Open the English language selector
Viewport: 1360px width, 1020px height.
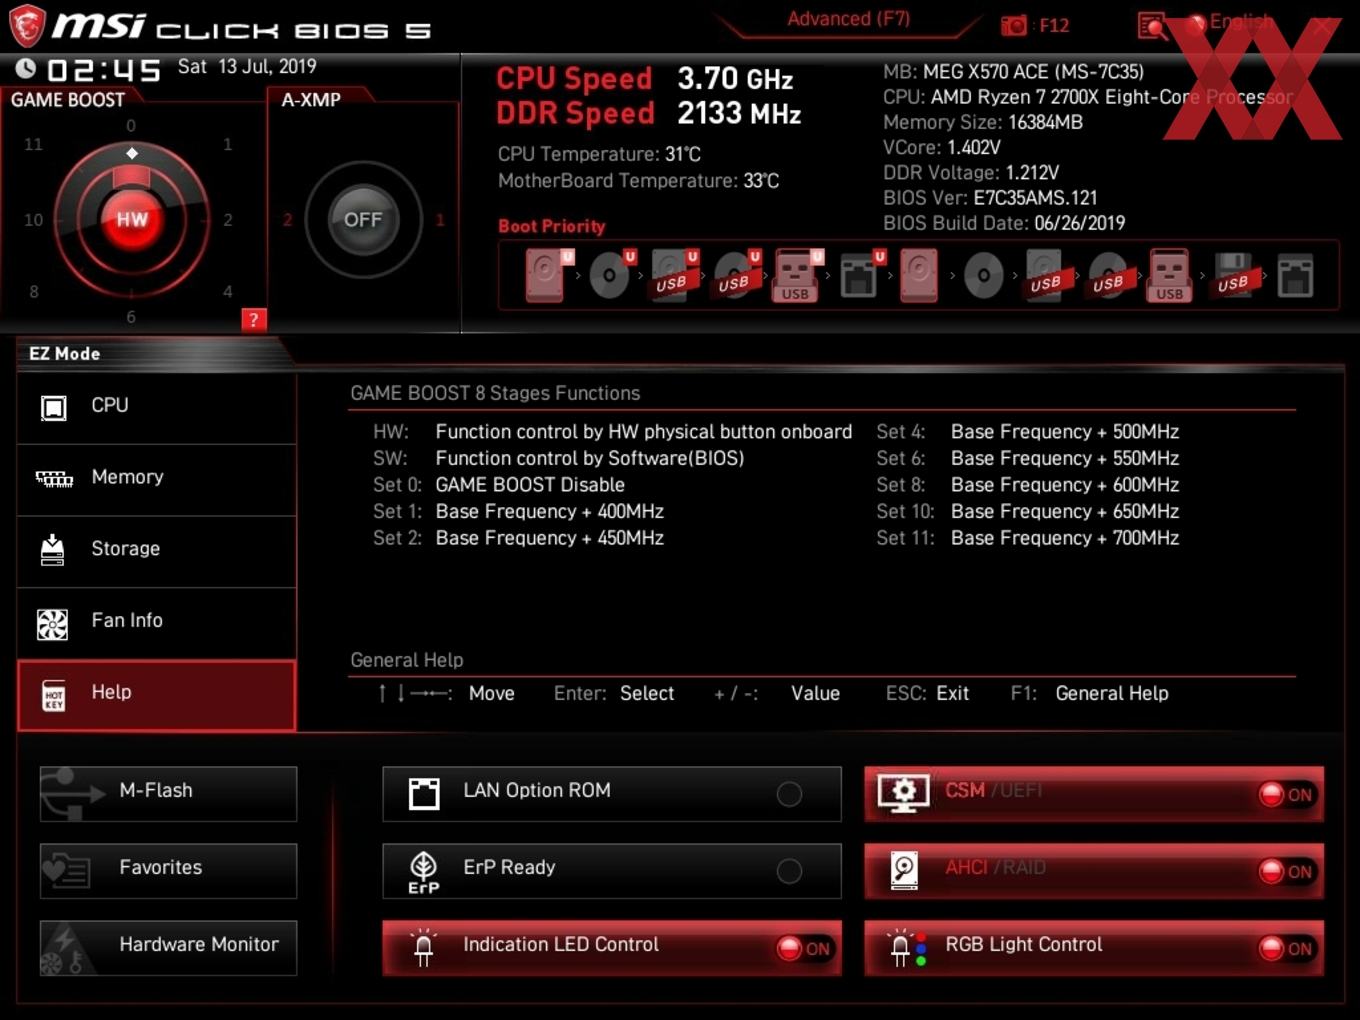click(1241, 22)
